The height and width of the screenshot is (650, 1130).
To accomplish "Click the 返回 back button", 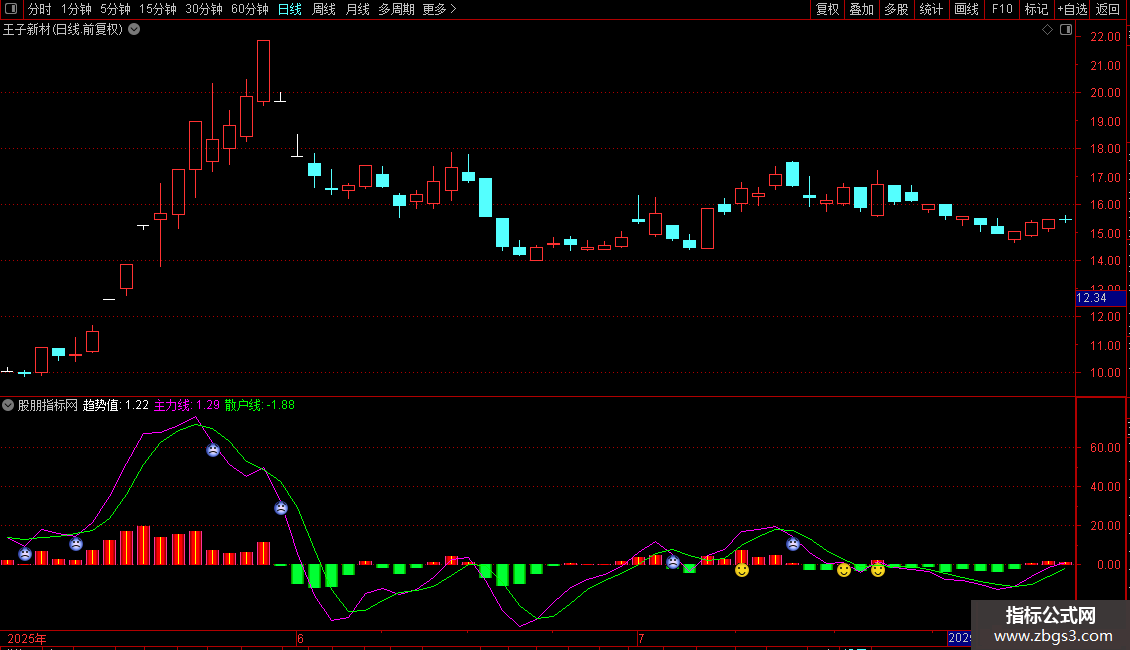I will [x=1108, y=9].
